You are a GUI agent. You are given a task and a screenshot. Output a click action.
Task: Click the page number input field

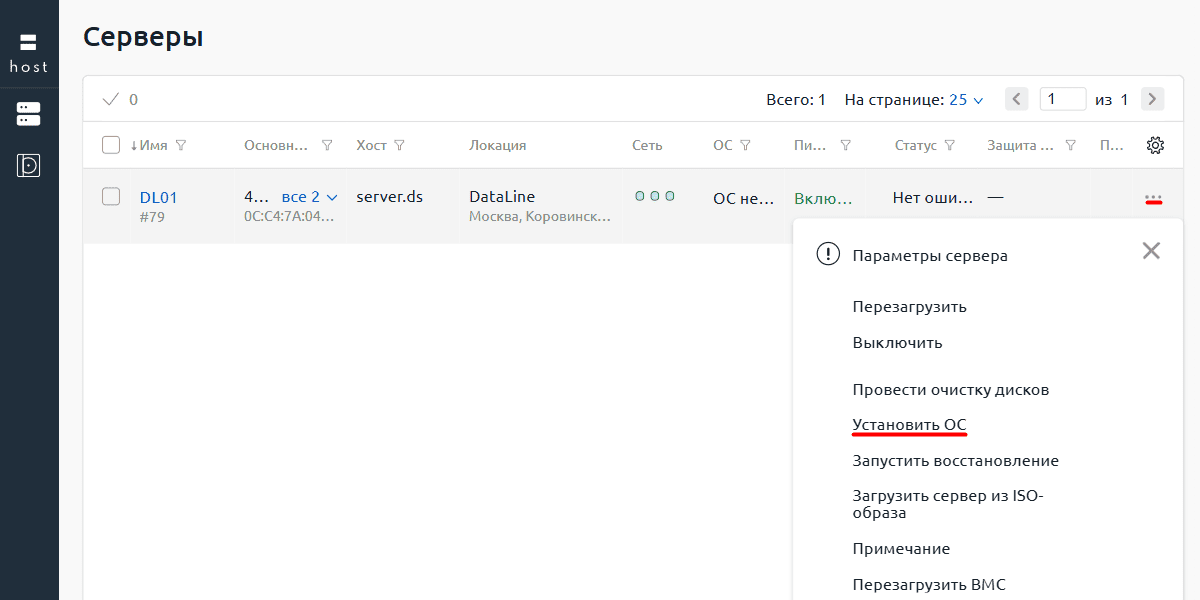1062,99
